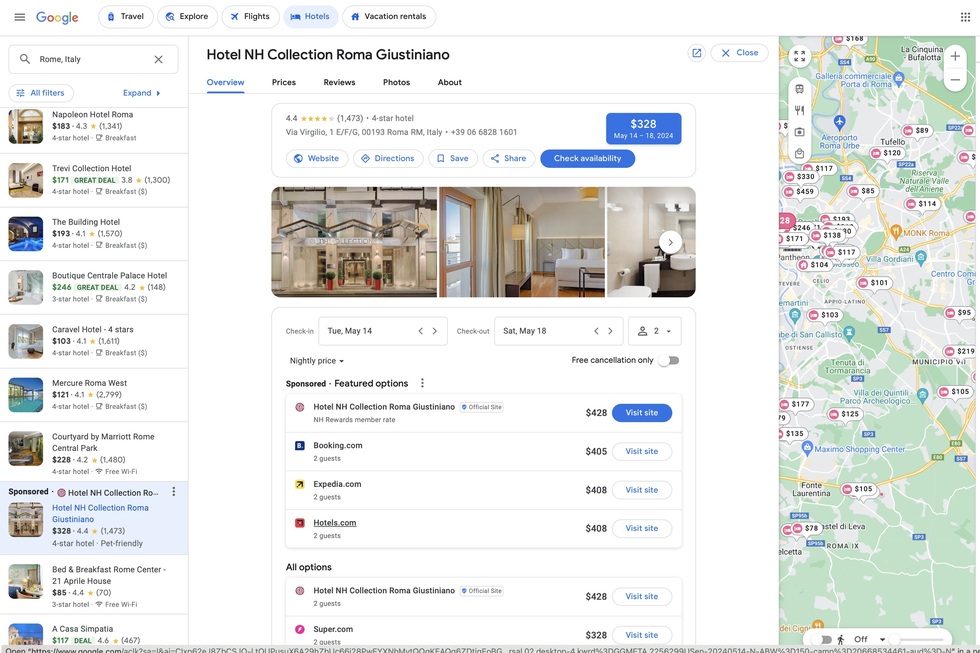Screen dimensions: 980x653
Task: Open the Check-in date field
Action: [x=382, y=331]
